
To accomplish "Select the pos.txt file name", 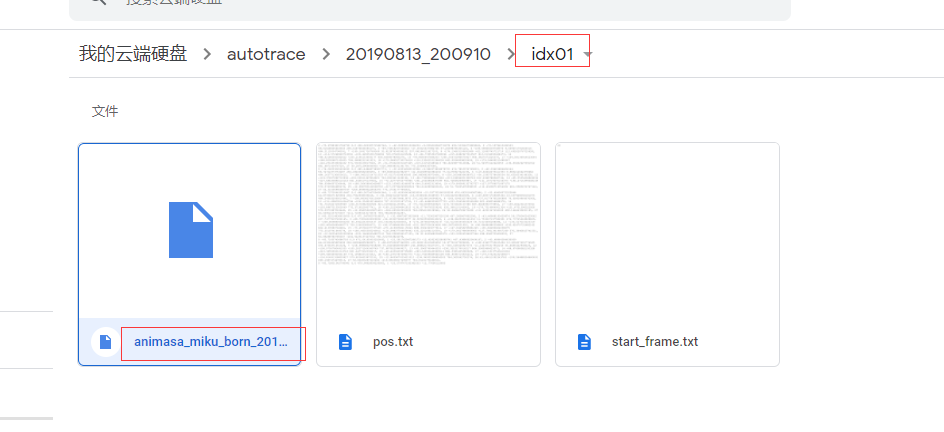I will coord(393,342).
